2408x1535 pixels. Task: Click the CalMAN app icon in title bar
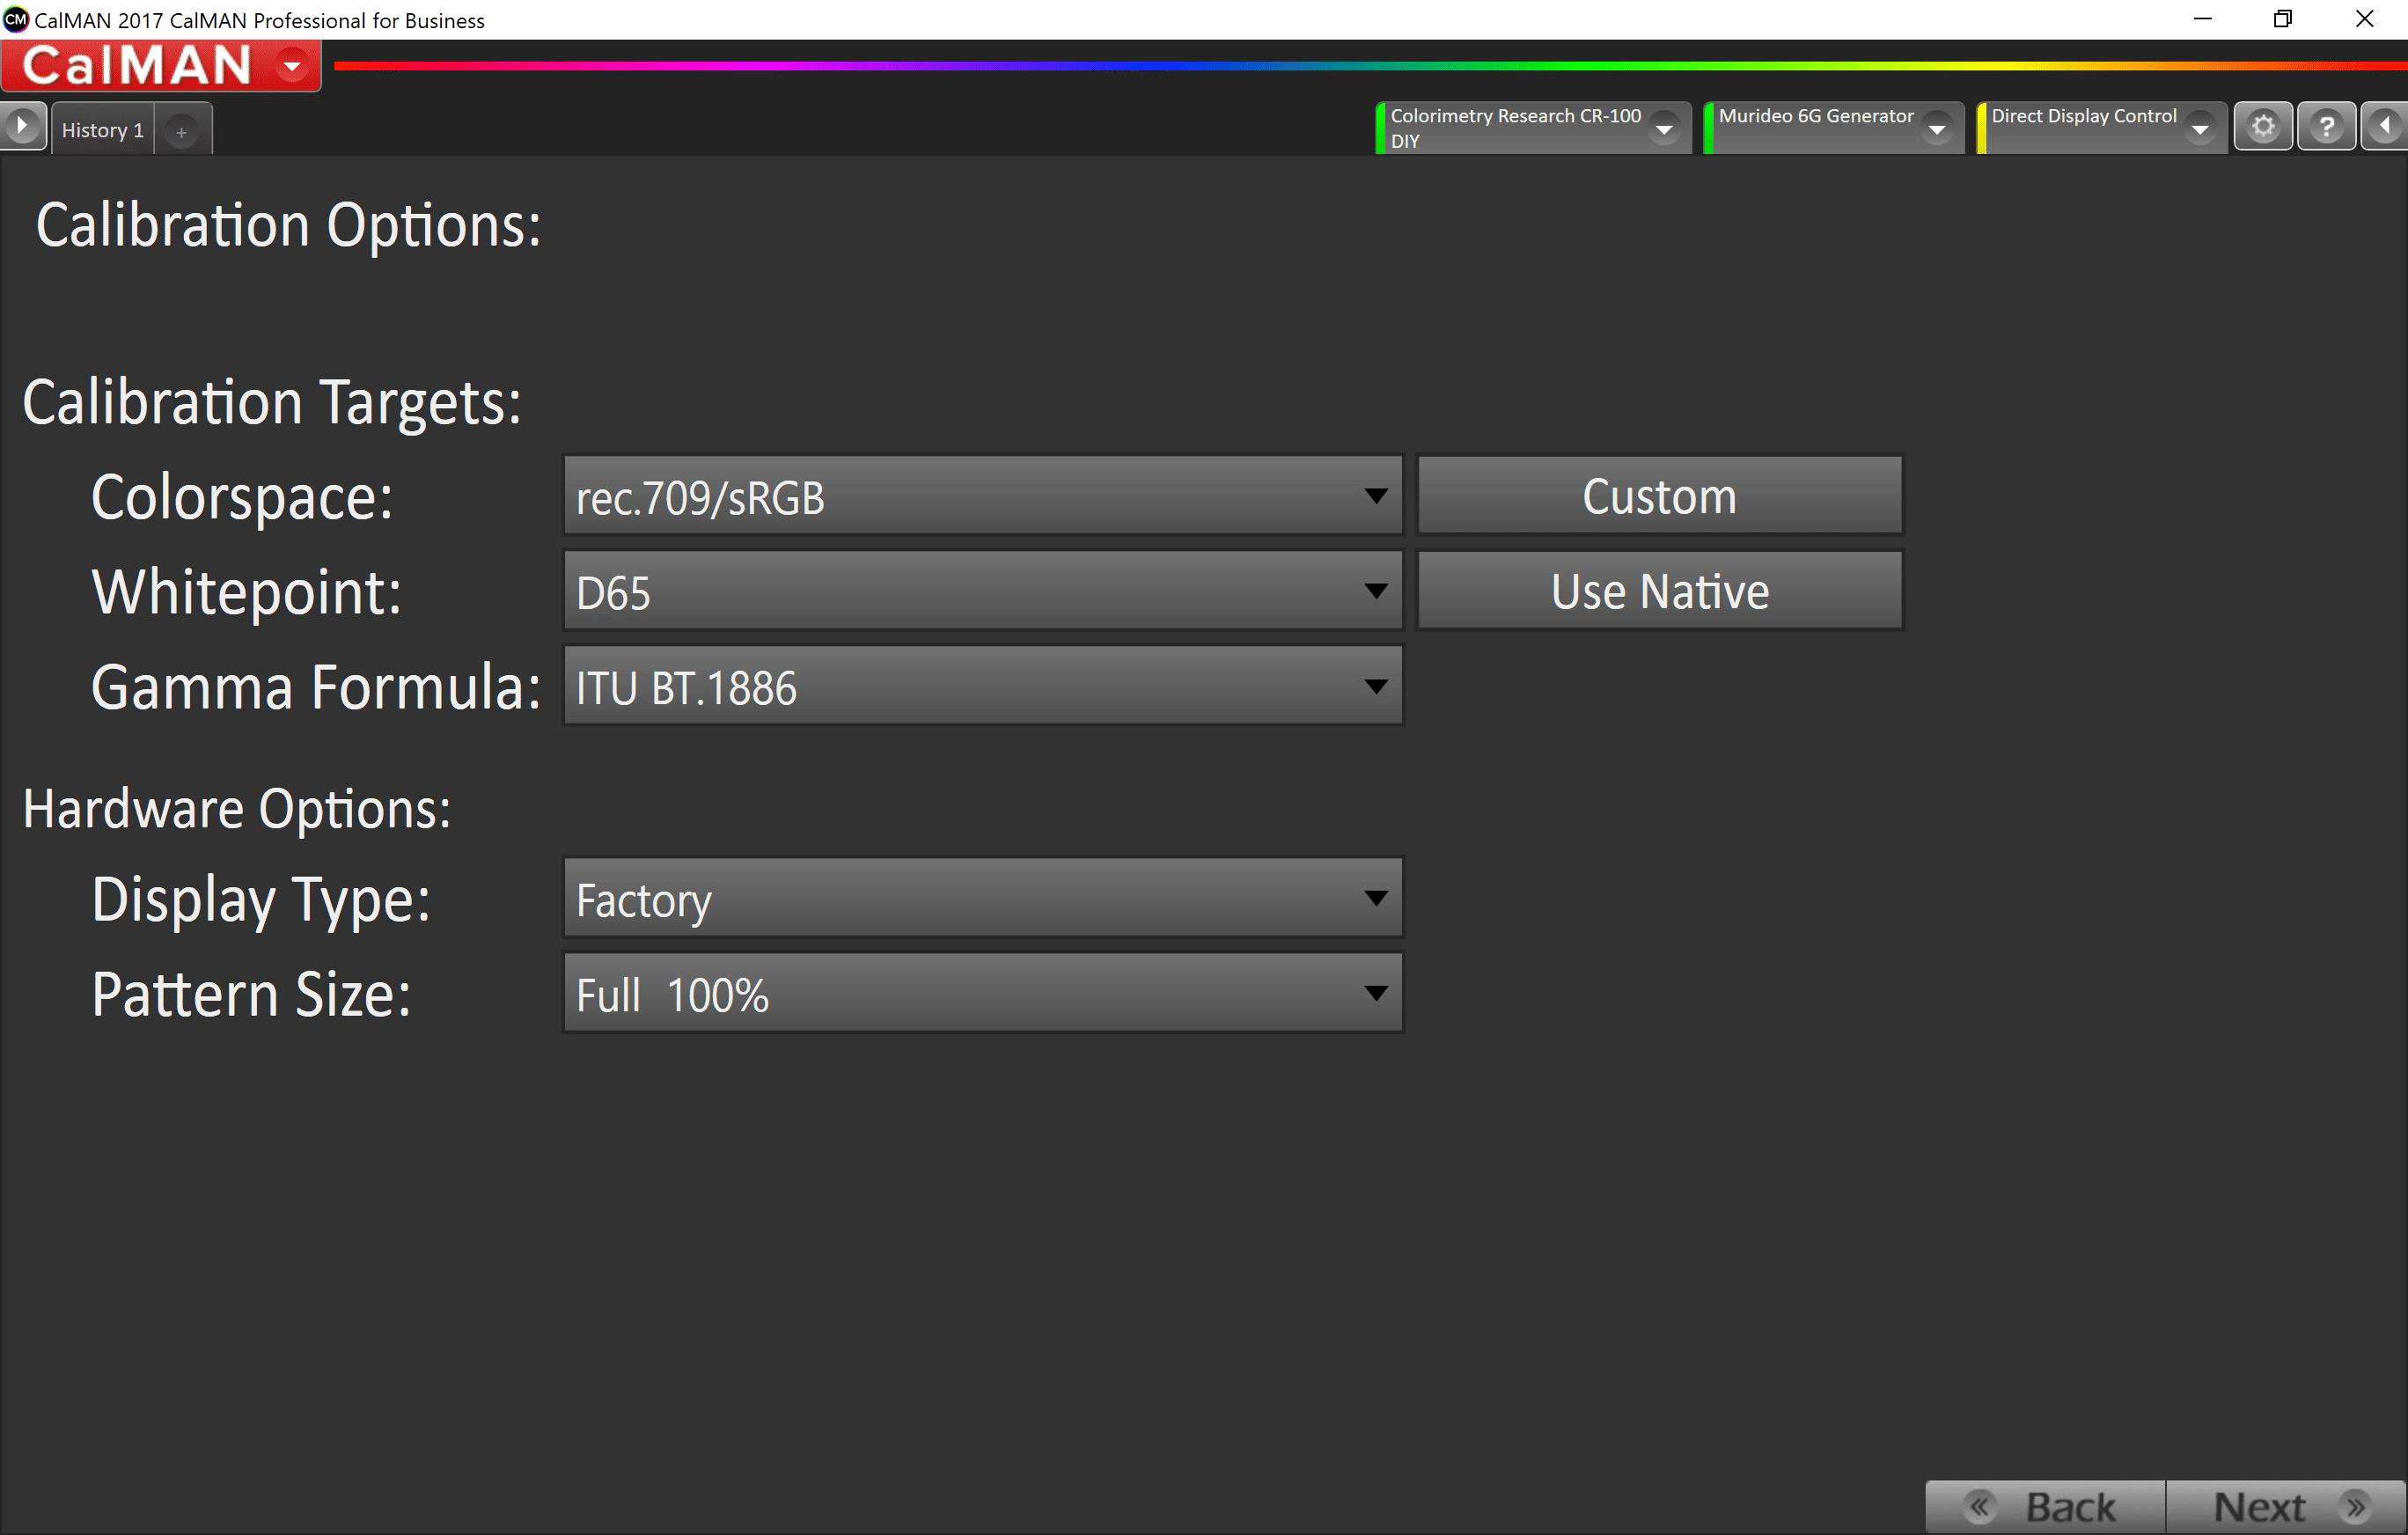tap(16, 19)
